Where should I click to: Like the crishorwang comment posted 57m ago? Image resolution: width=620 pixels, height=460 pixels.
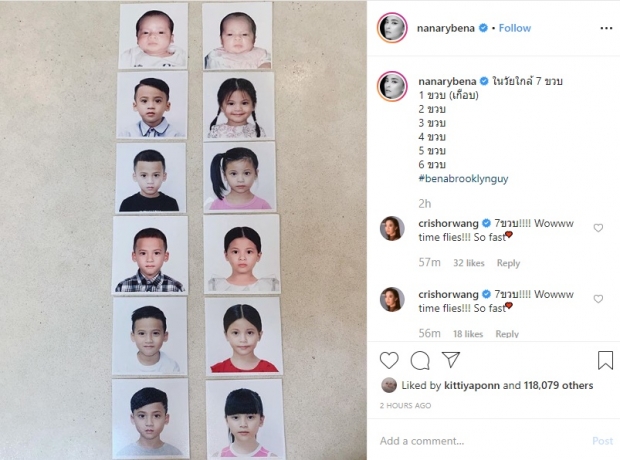tap(598, 228)
